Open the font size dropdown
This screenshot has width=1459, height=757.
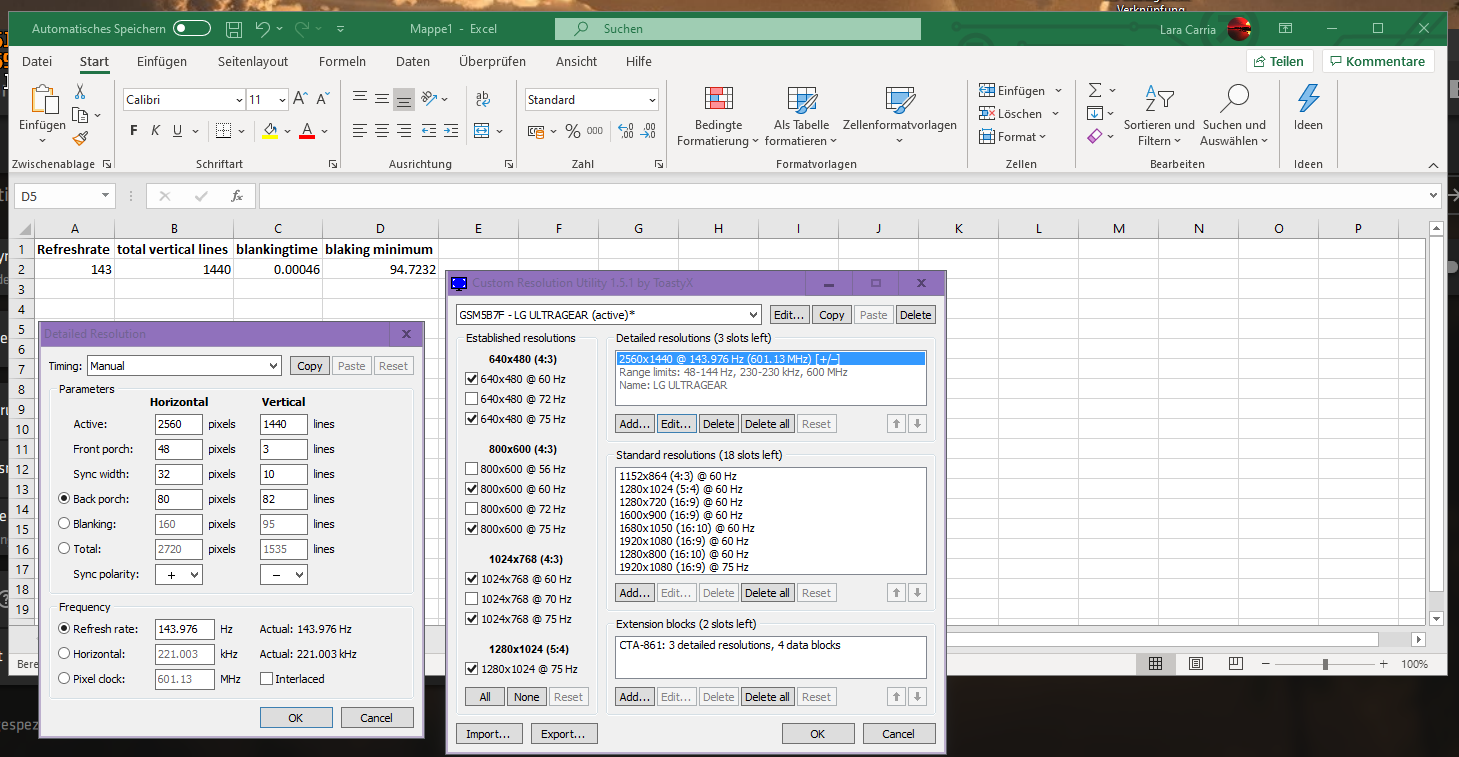click(282, 100)
